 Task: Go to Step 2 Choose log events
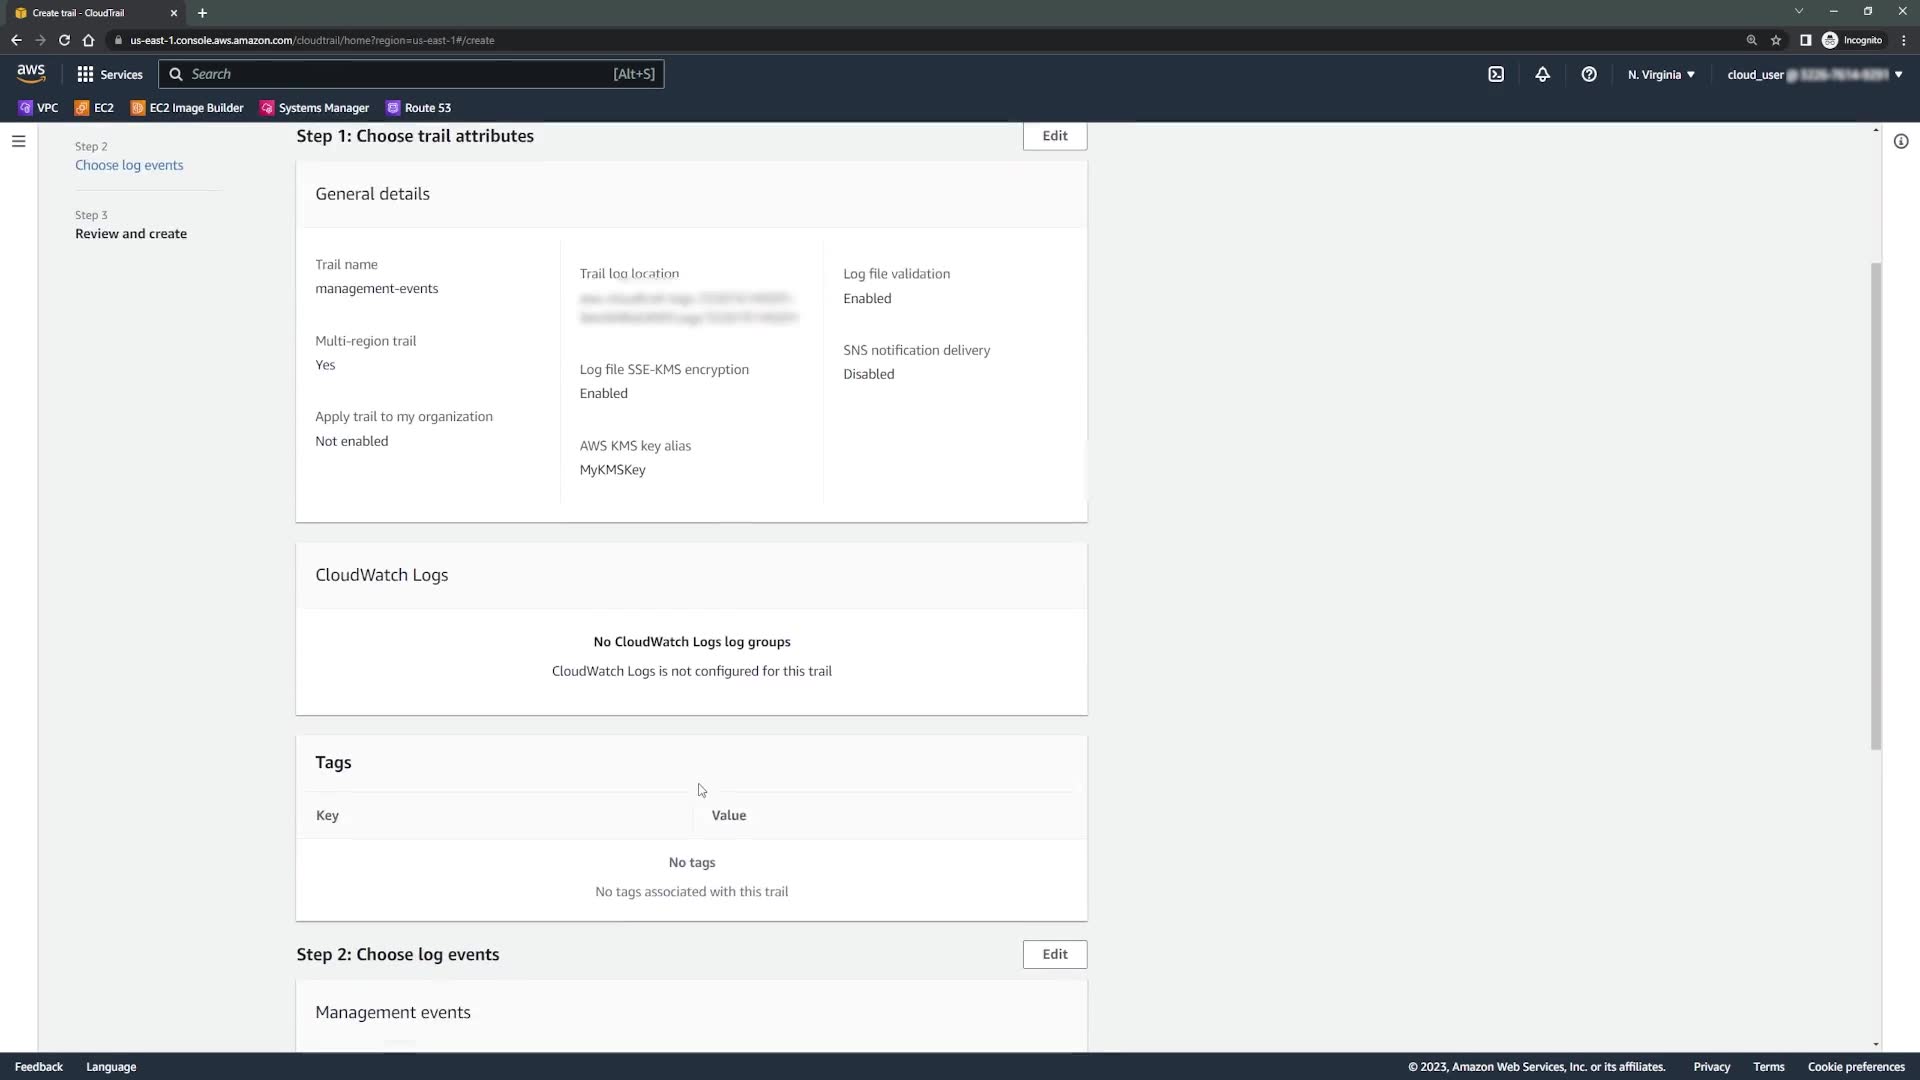pos(129,165)
